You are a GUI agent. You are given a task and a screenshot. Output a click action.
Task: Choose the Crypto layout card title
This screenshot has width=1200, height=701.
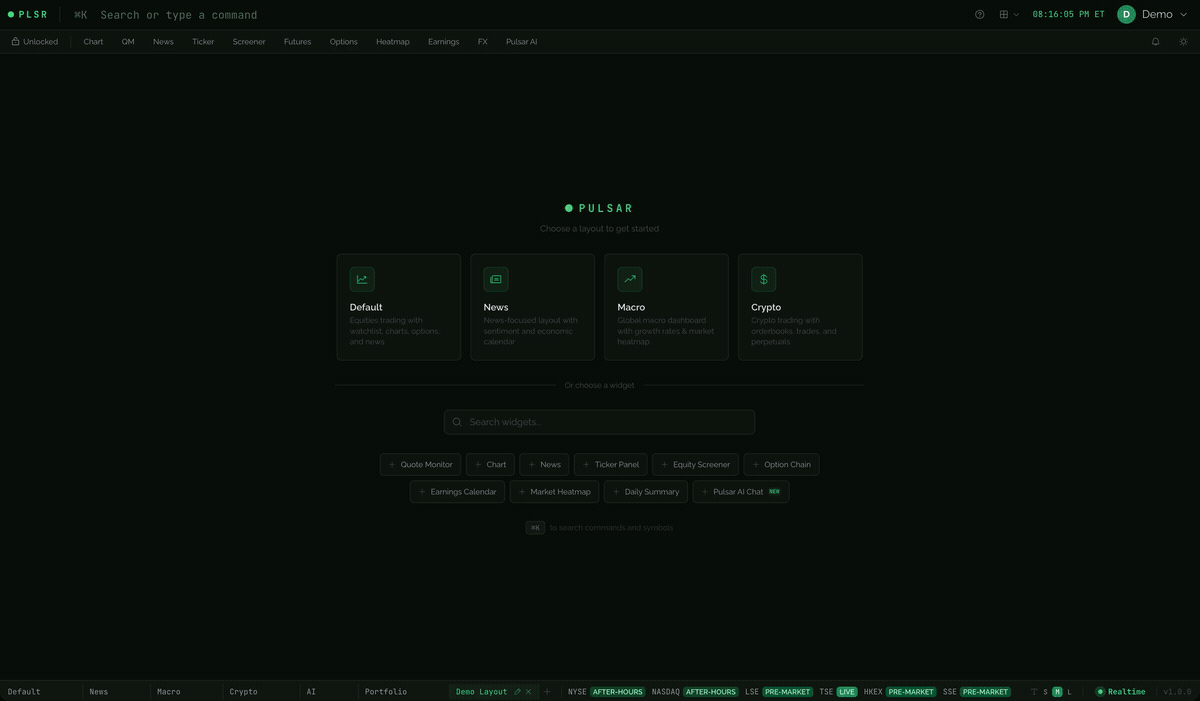point(766,307)
